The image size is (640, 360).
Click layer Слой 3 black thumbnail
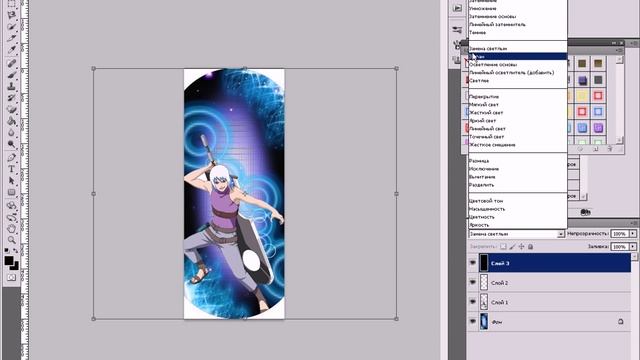pyautogui.click(x=484, y=263)
